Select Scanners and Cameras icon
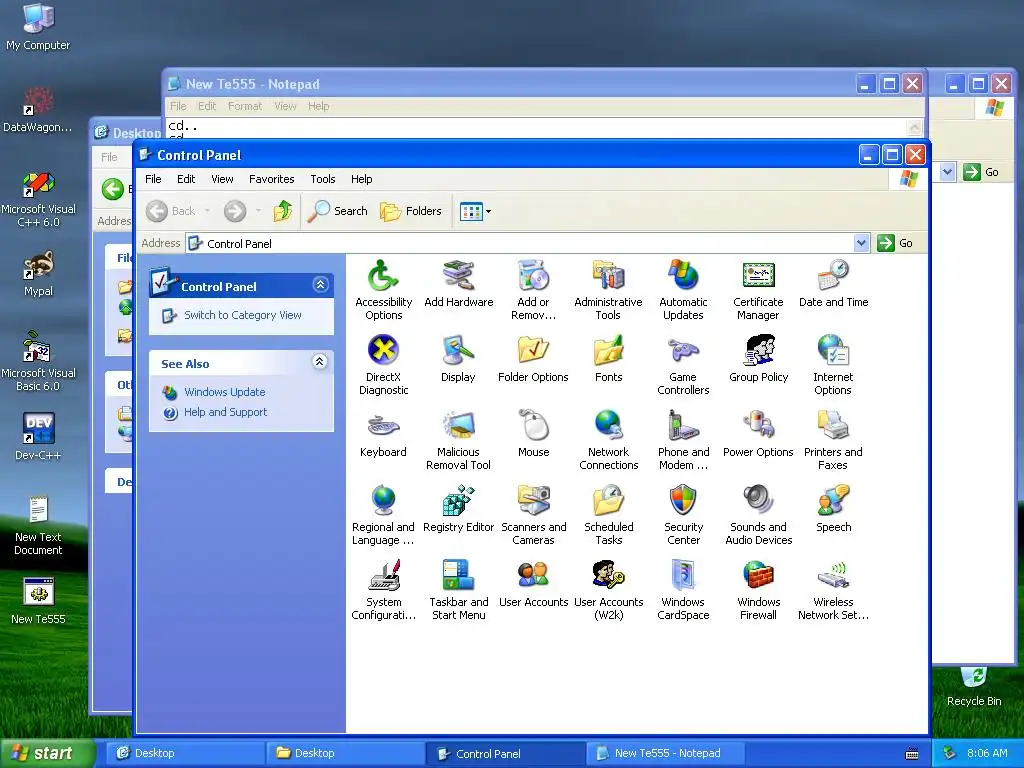This screenshot has height=768, width=1024. click(534, 515)
